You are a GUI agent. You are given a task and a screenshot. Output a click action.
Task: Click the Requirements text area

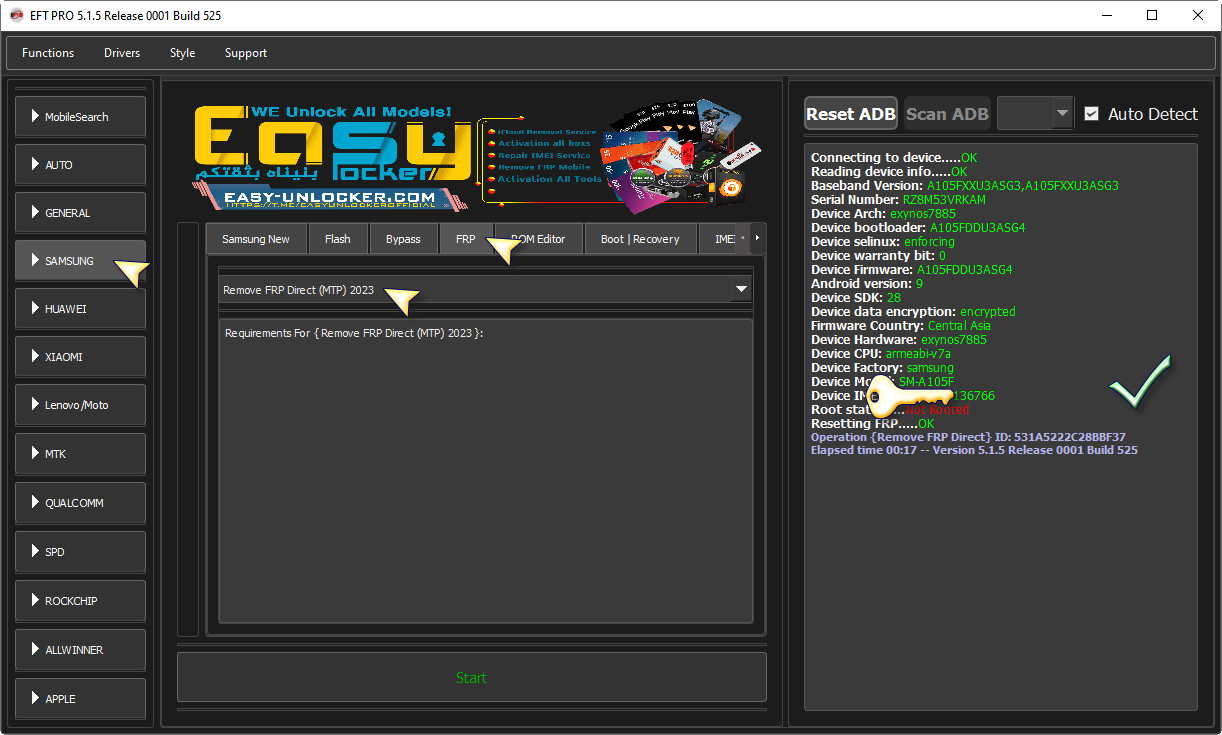[486, 471]
